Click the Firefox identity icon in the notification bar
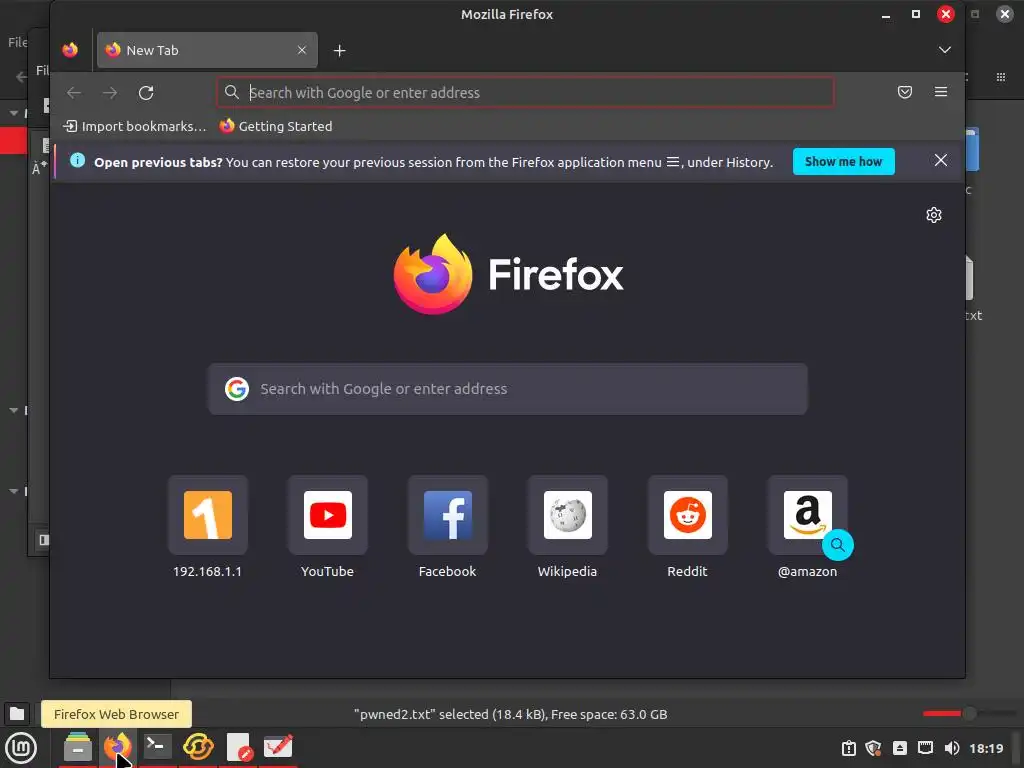Viewport: 1024px width, 768px height. 77,161
